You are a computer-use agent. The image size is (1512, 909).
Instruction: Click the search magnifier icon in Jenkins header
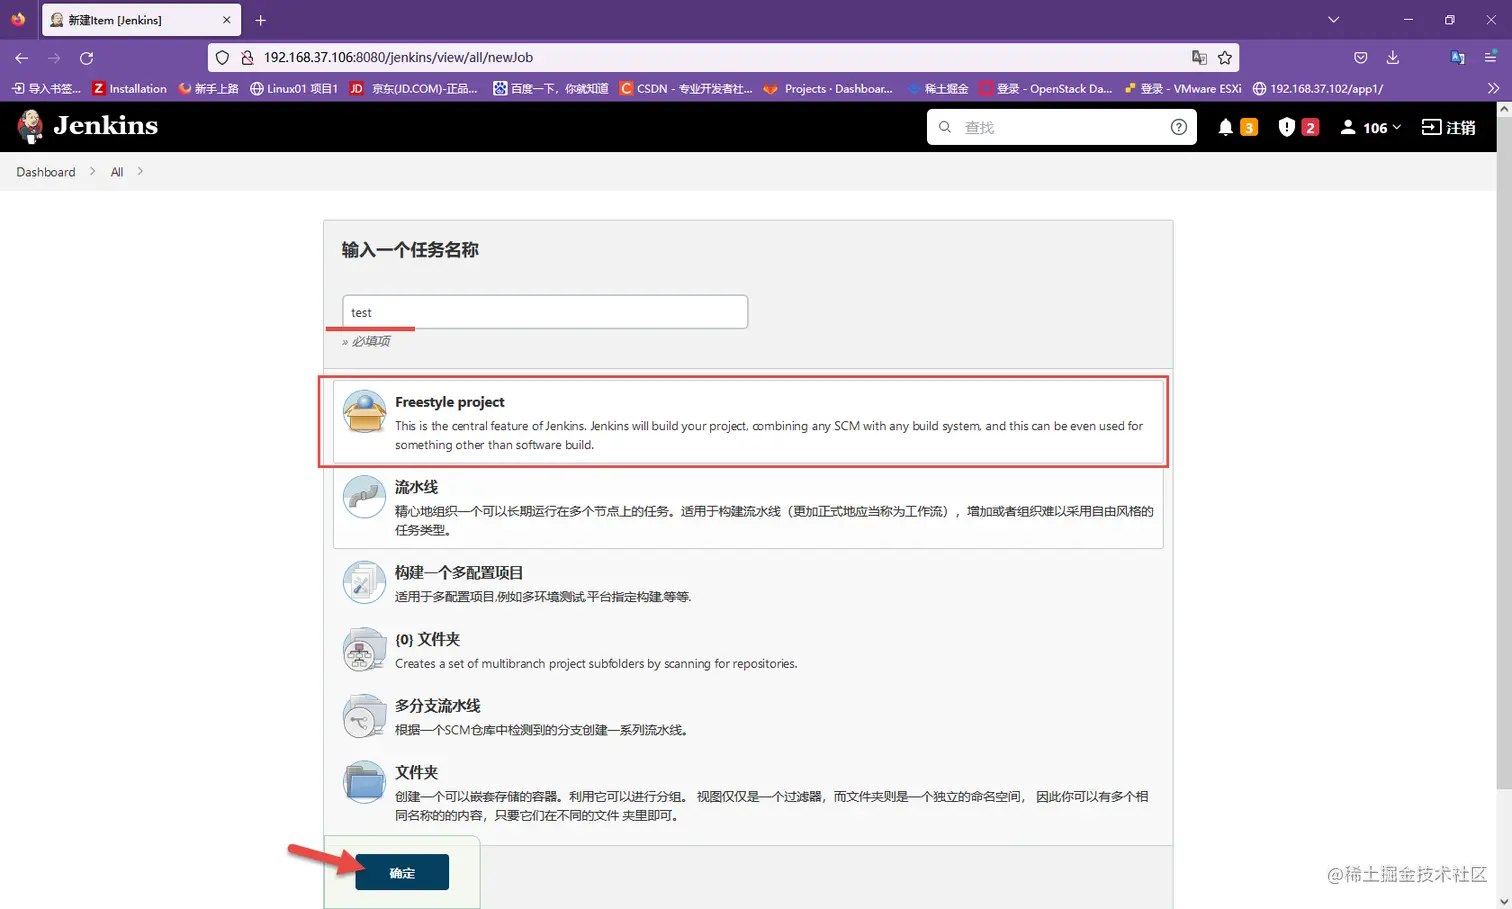pos(943,127)
